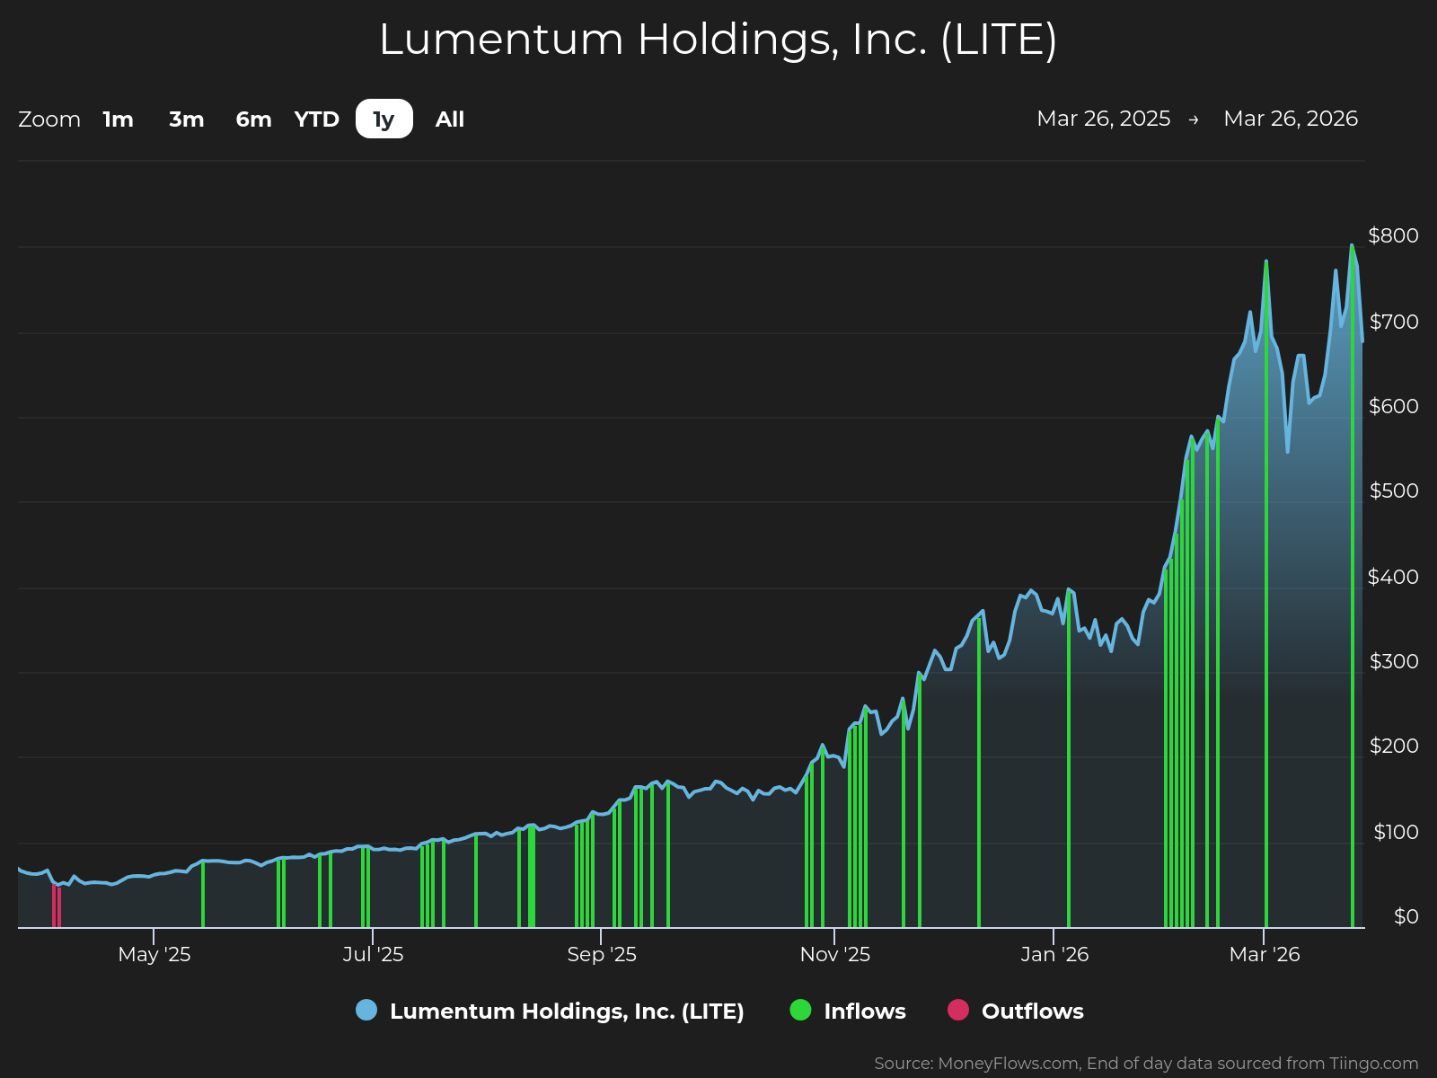Choose the 1y zoom range

tap(384, 119)
